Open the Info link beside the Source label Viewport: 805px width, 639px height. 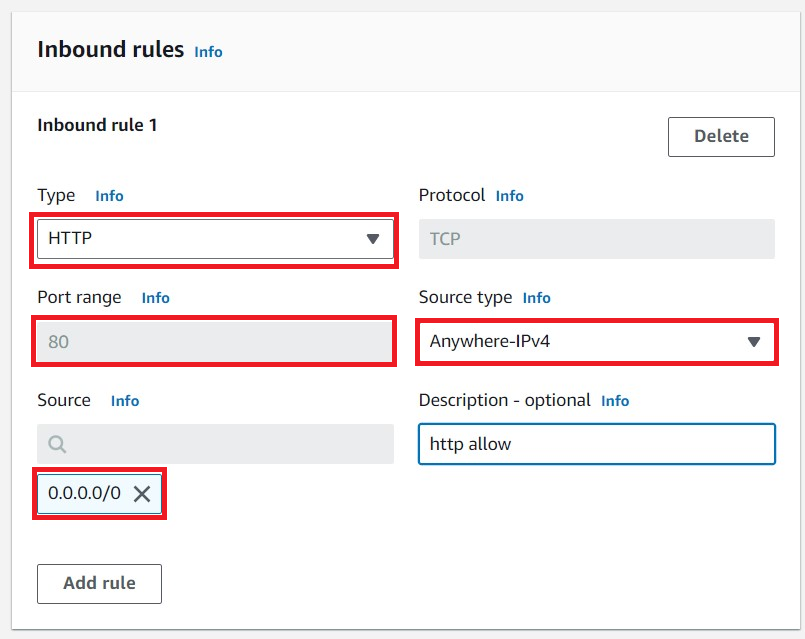coord(125,401)
